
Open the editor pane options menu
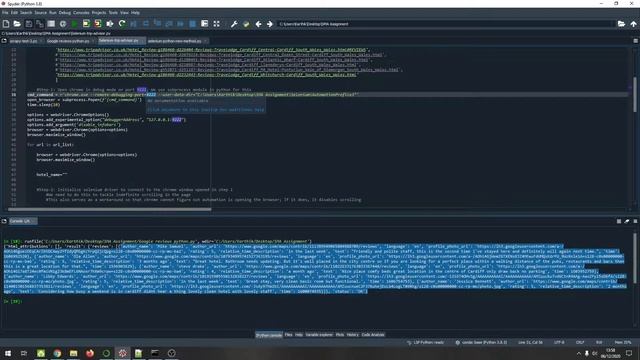click(x=636, y=41)
